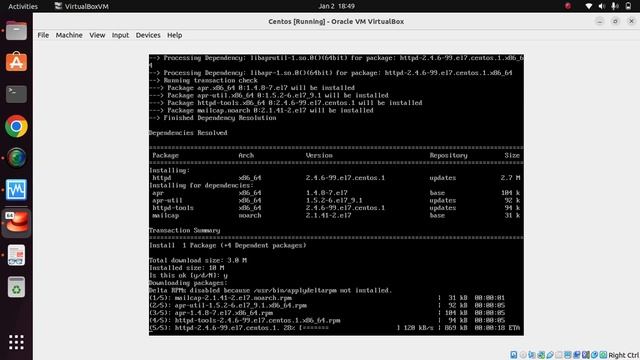The height and width of the screenshot is (360, 640).
Task: Open the Help menu
Action: coord(174,35)
